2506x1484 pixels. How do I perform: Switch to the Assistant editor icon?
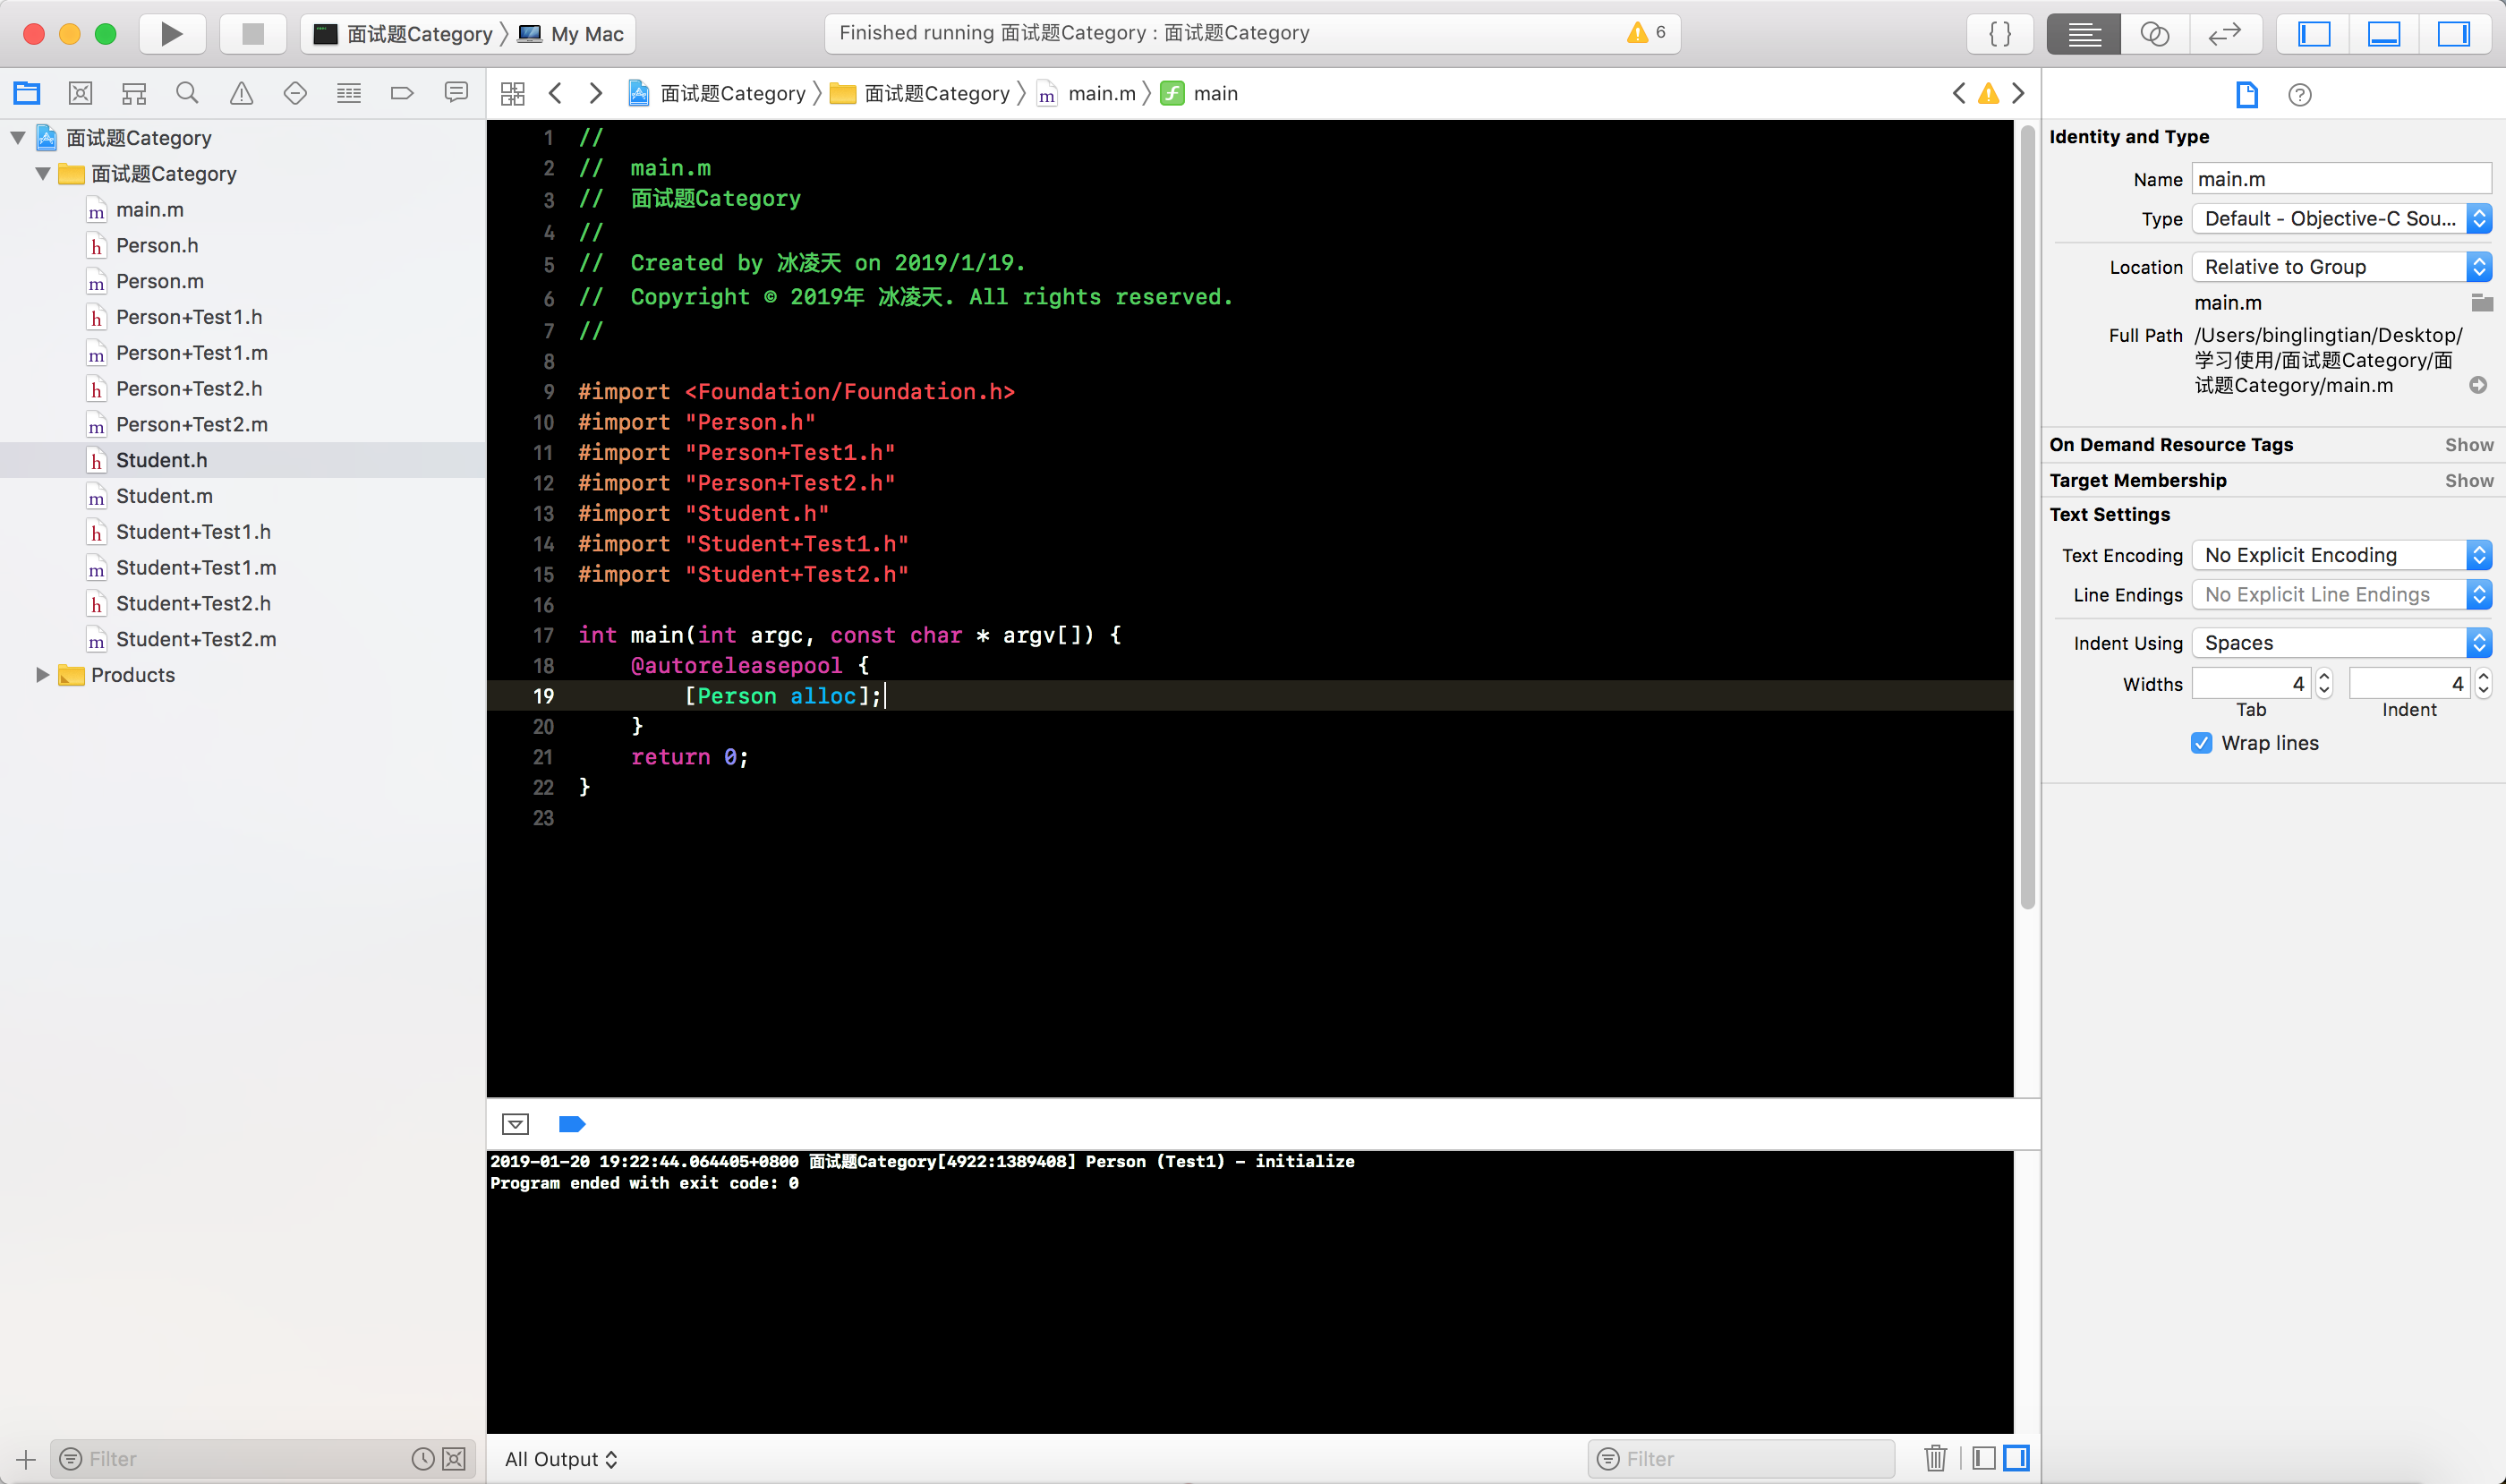(x=2154, y=34)
